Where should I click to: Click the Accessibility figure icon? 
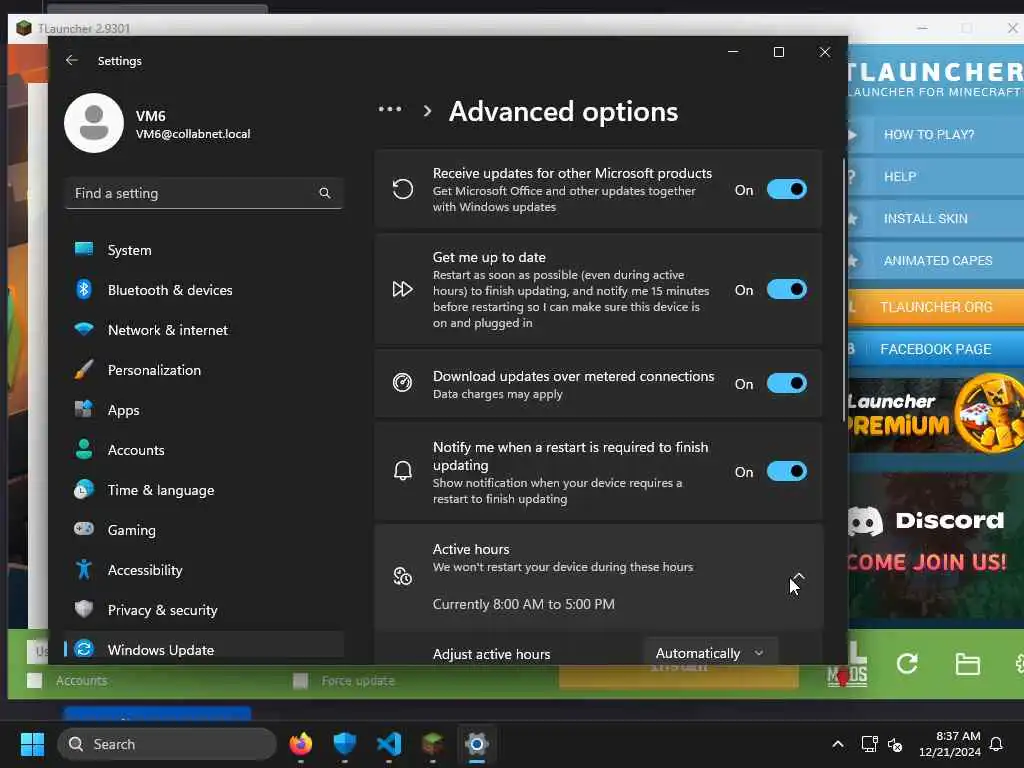point(84,569)
